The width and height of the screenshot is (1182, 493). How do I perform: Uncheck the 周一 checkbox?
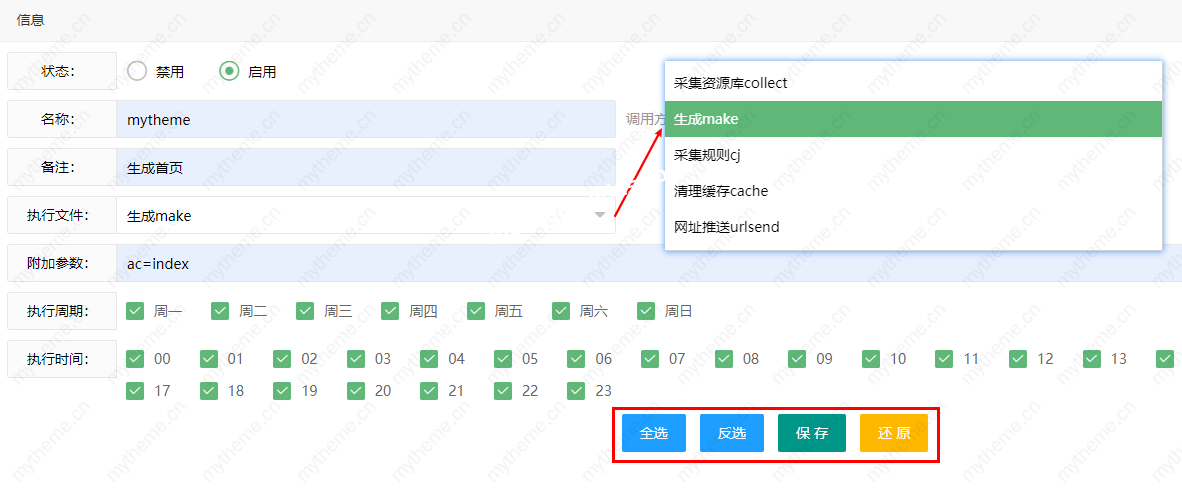point(135,311)
